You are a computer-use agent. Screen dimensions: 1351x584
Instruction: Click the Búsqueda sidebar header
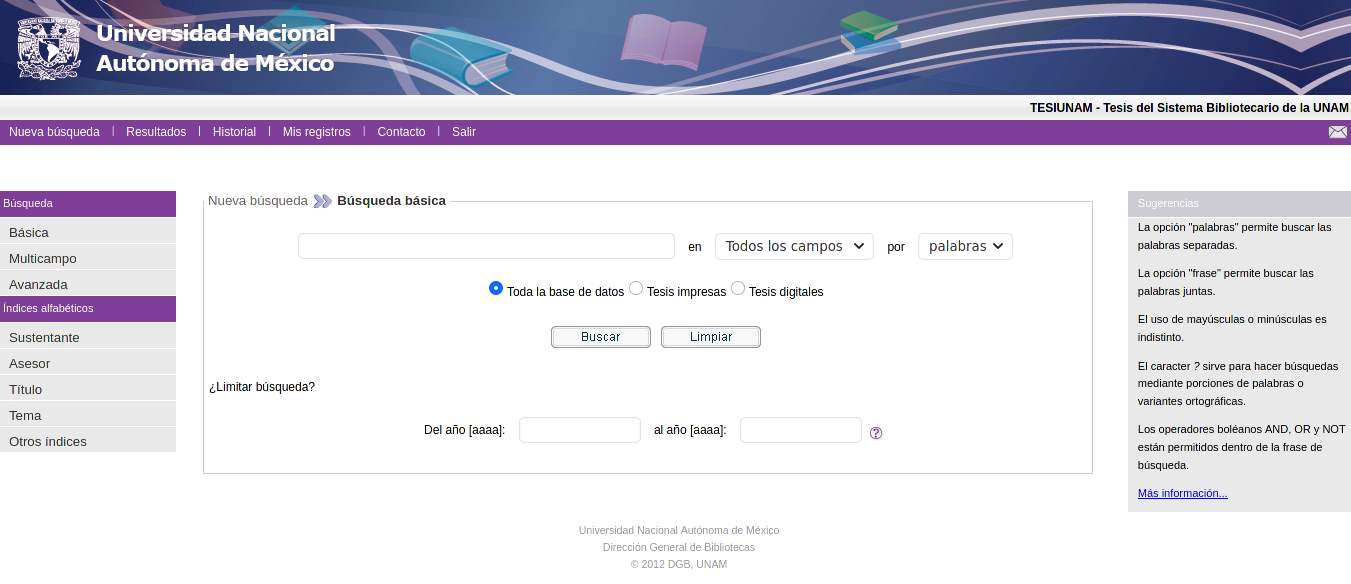88,204
